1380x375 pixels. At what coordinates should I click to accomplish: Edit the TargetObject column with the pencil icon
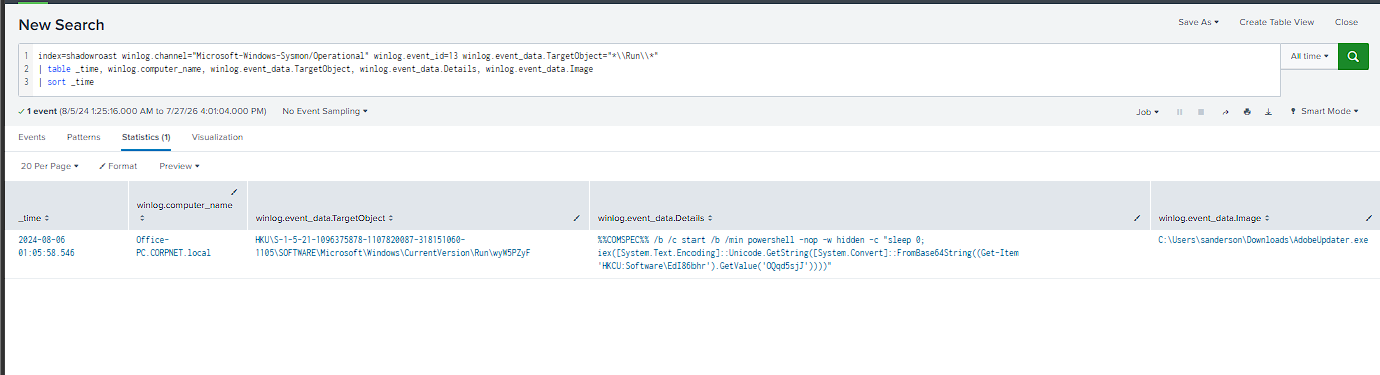coord(577,217)
